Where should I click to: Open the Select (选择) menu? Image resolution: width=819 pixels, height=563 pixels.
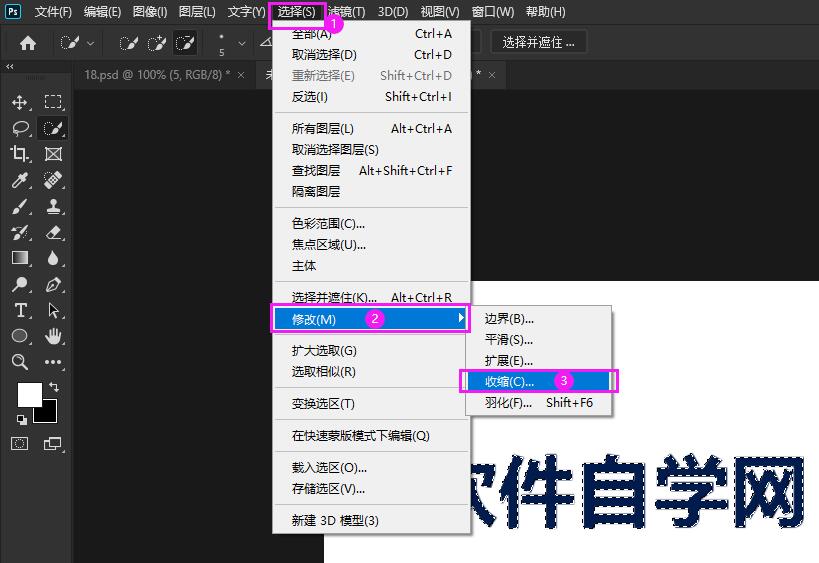(x=297, y=11)
